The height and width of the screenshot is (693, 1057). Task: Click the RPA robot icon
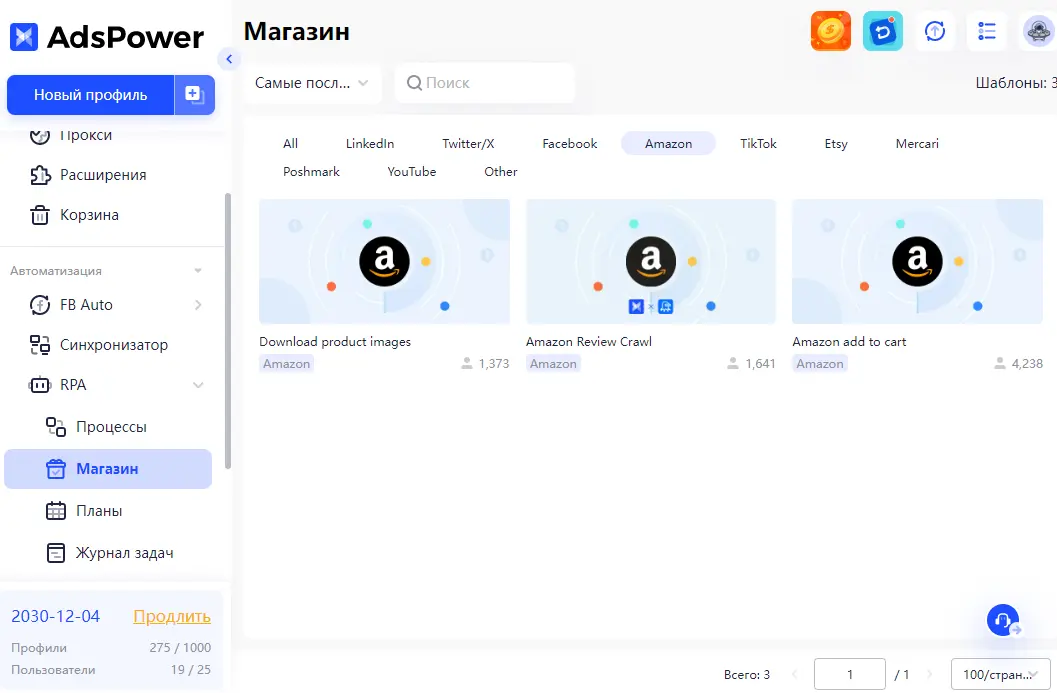pyautogui.click(x=40, y=385)
